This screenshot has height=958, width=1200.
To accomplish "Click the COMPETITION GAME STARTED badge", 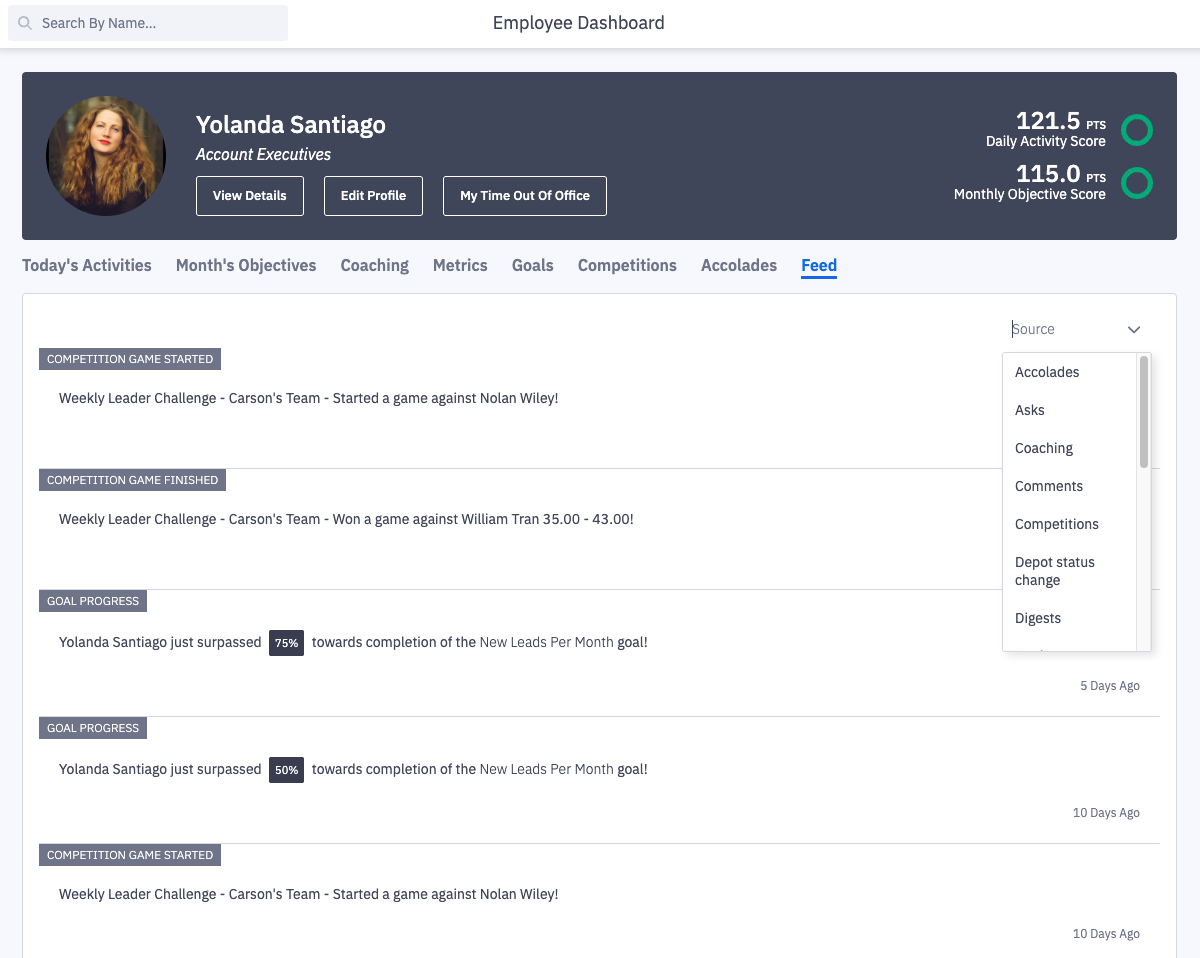I will pyautogui.click(x=129, y=358).
